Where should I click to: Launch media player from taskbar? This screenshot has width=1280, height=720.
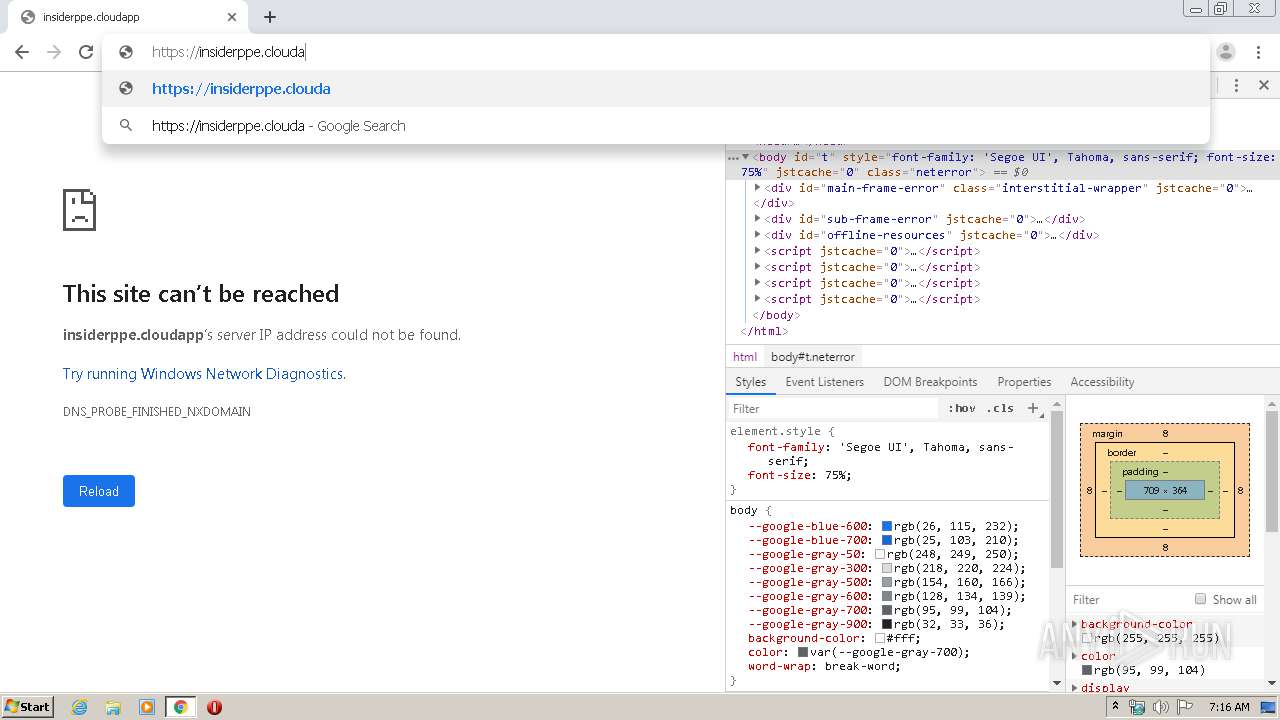pos(147,707)
